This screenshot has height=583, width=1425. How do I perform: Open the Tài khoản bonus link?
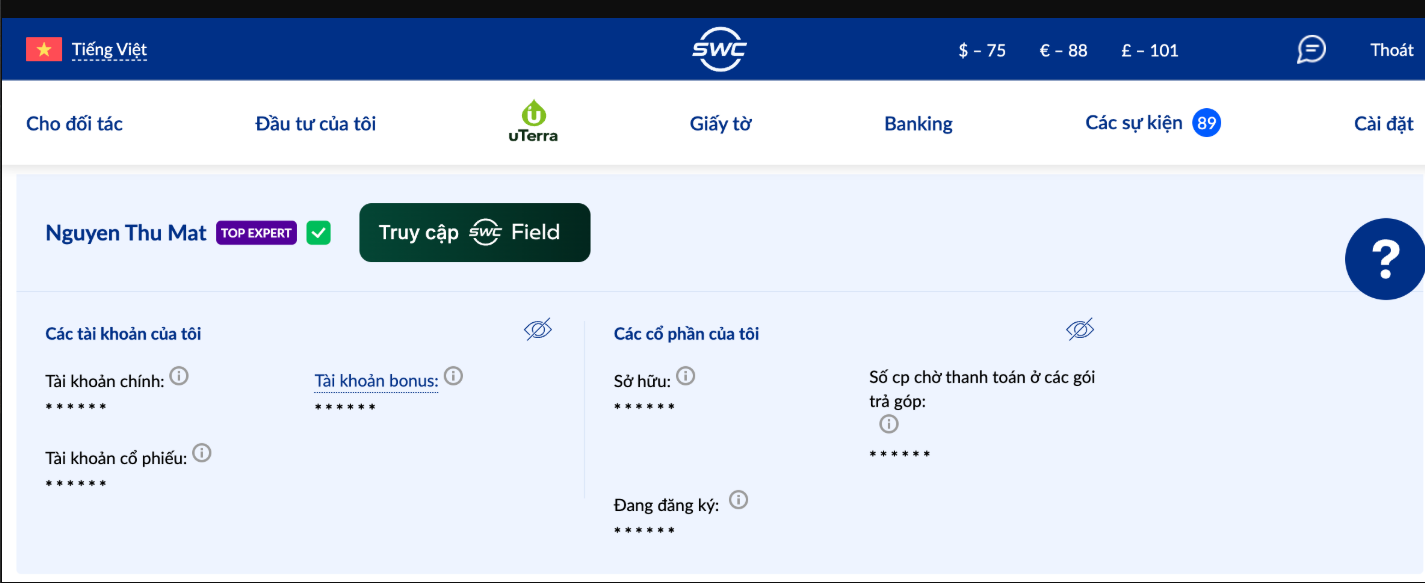tap(376, 381)
